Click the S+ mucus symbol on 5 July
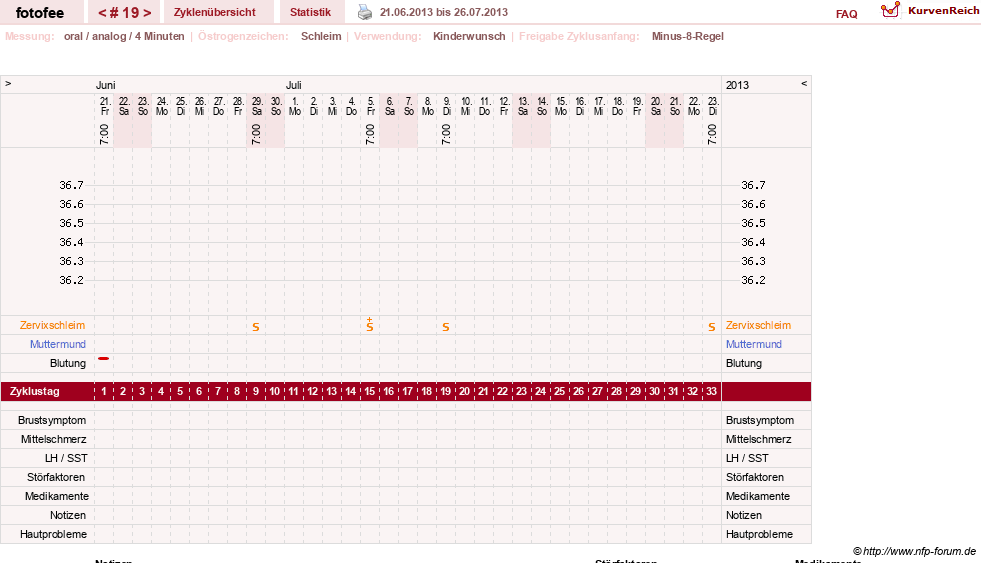The height and width of the screenshot is (563, 981). 370,325
